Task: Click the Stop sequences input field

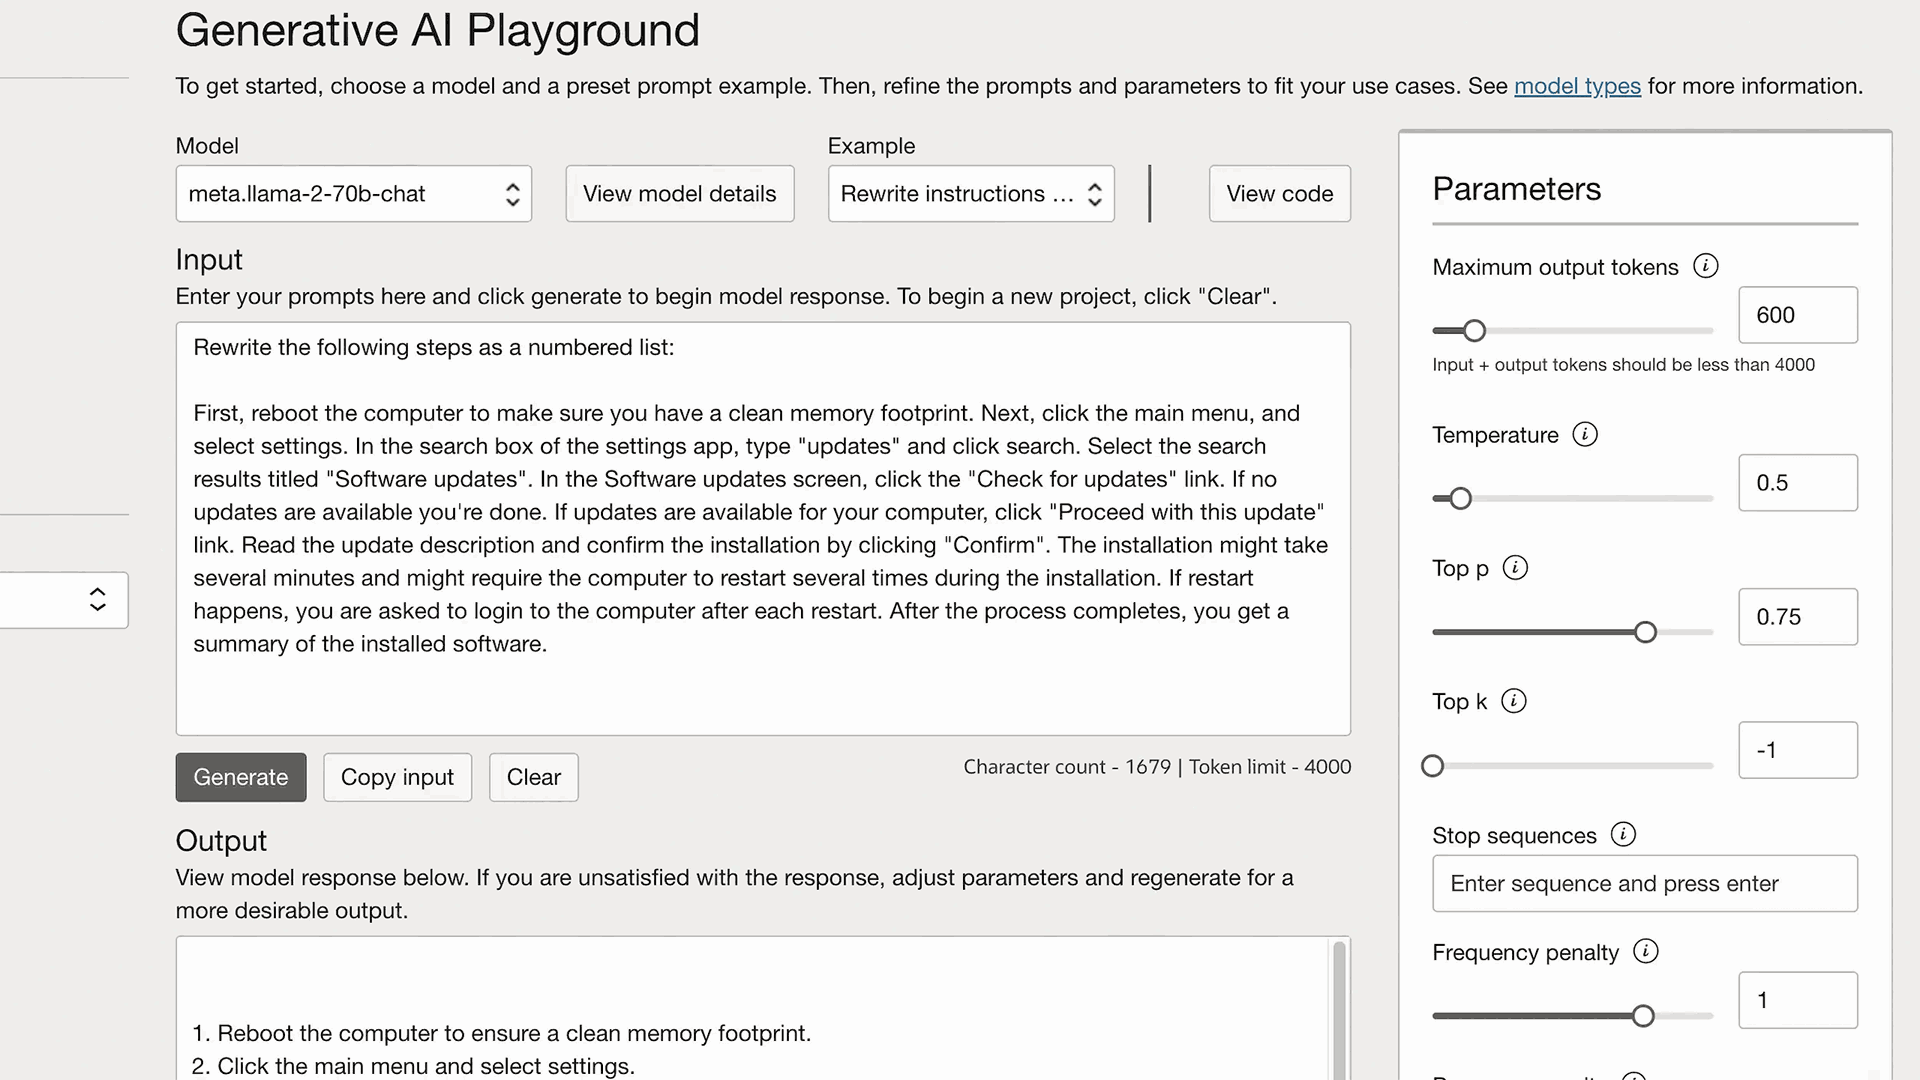Action: click(1644, 883)
